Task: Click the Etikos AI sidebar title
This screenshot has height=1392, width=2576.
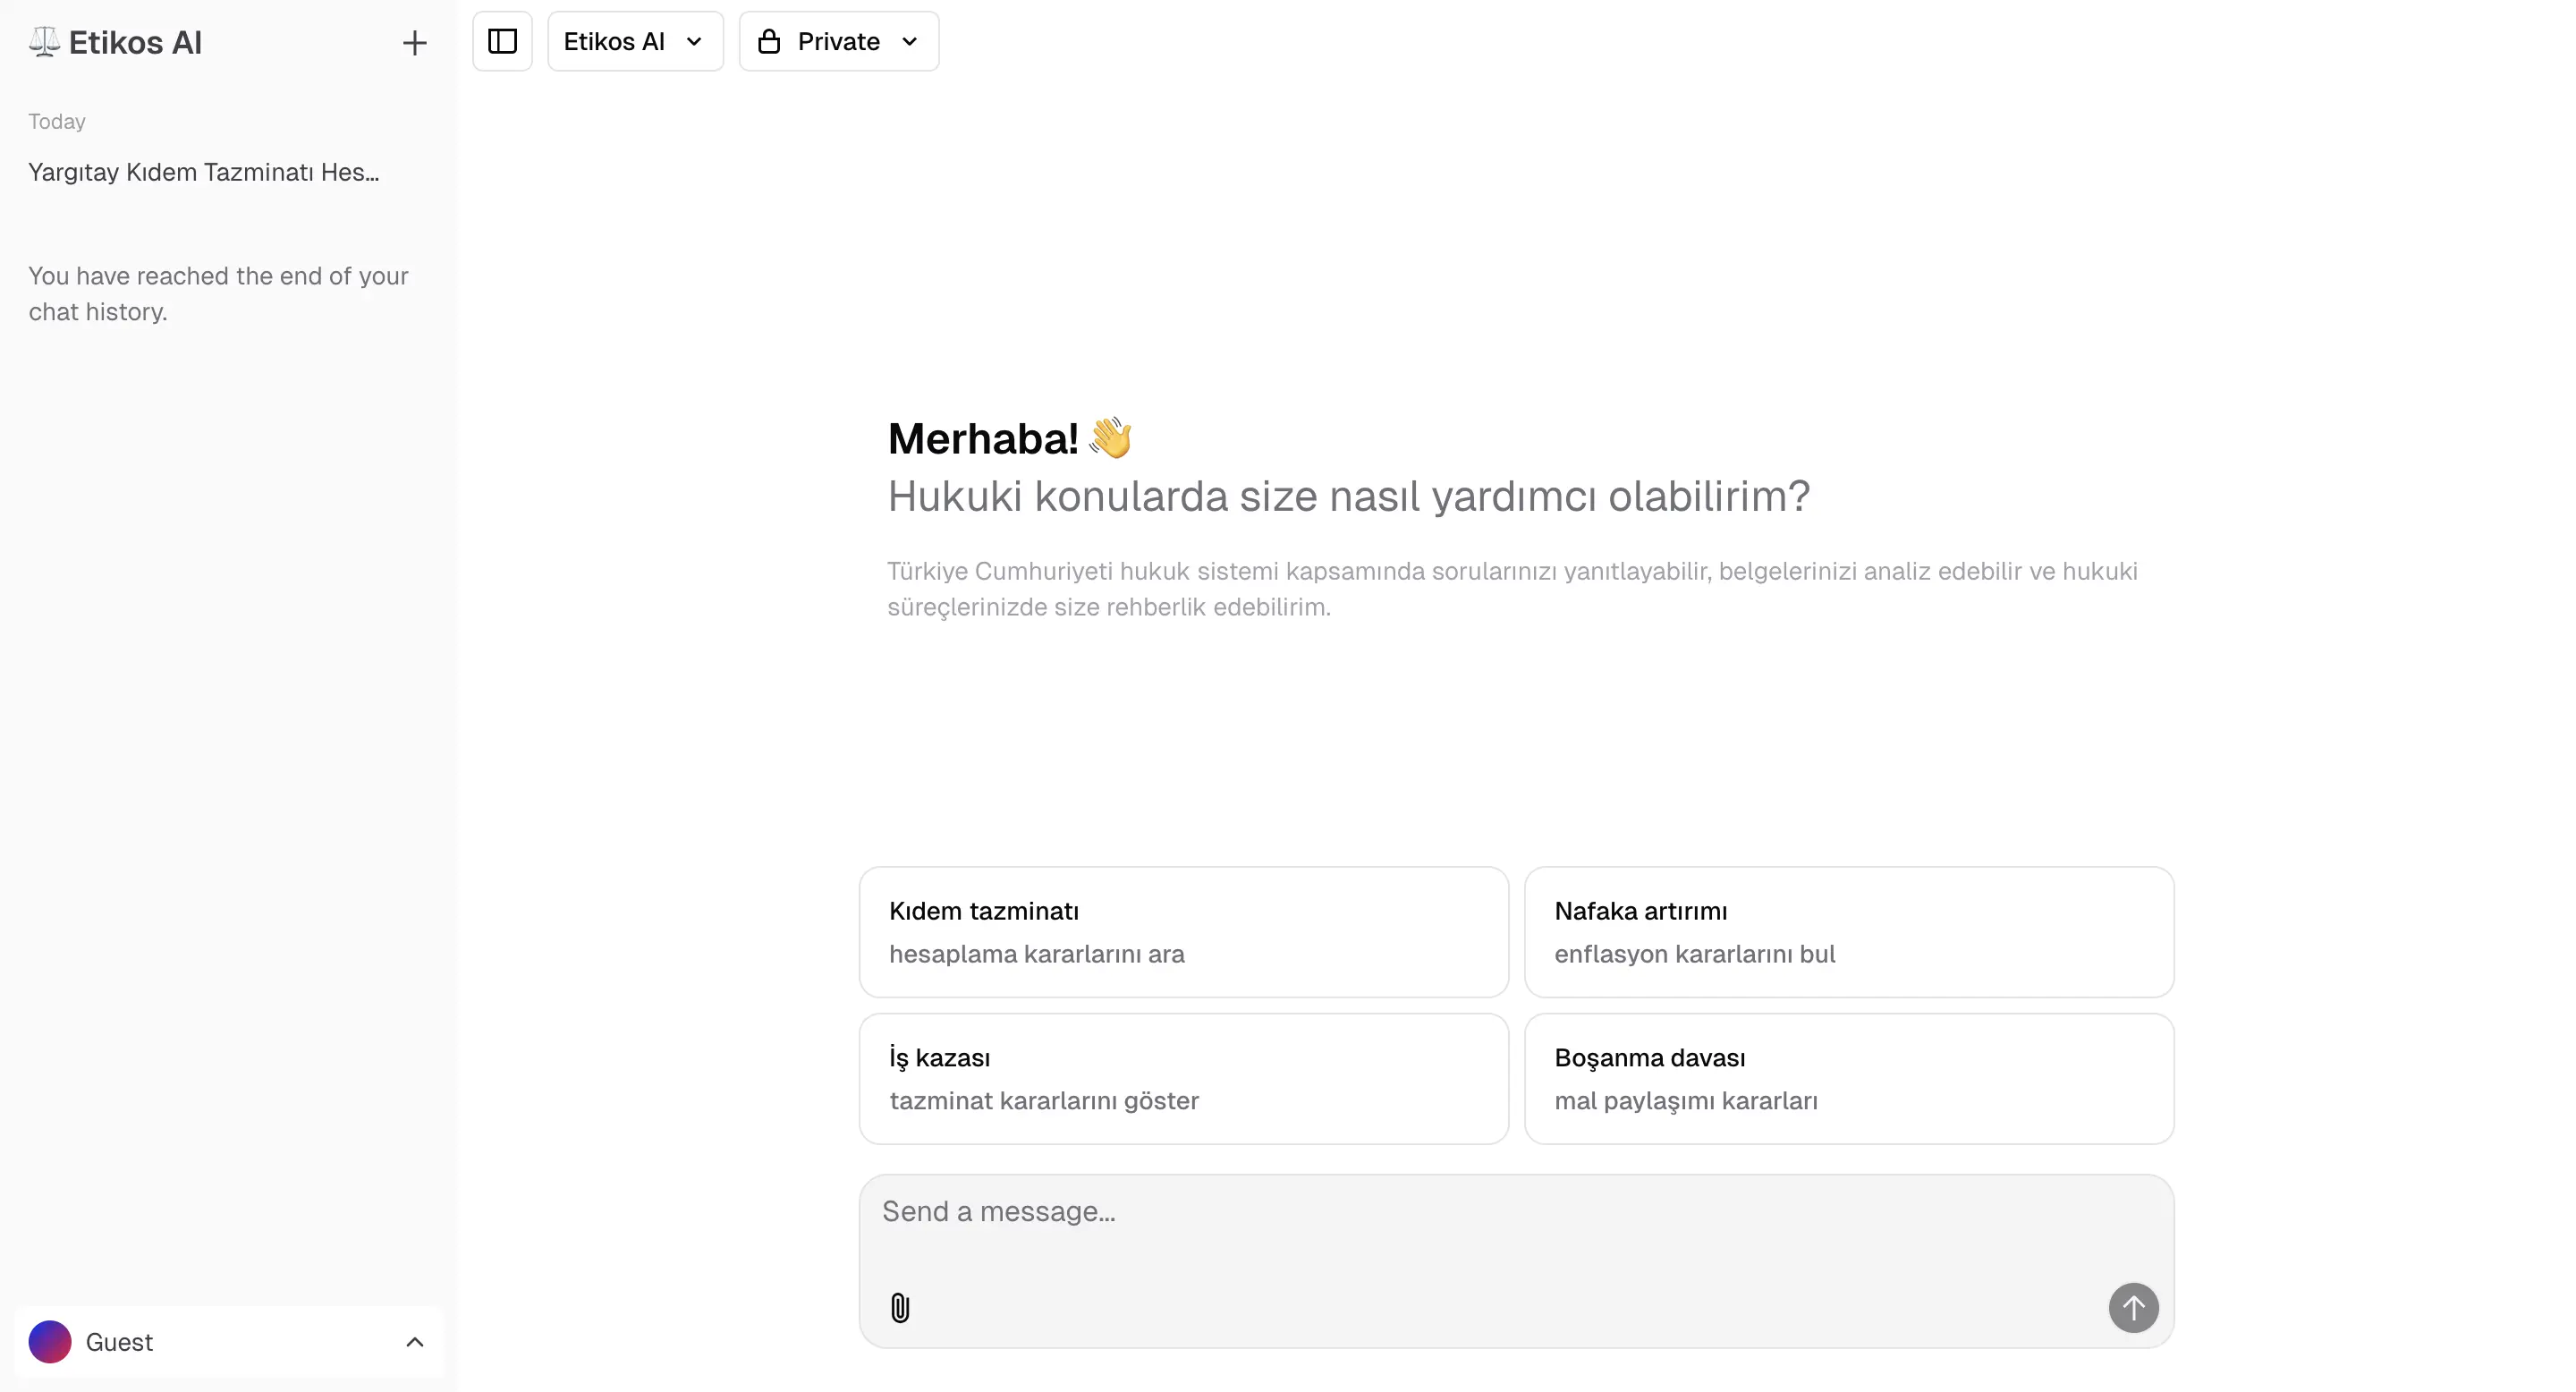Action: pos(135,43)
